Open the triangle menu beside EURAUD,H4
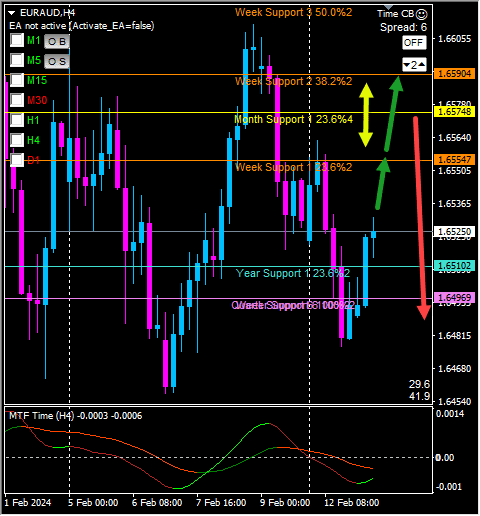 point(12,13)
